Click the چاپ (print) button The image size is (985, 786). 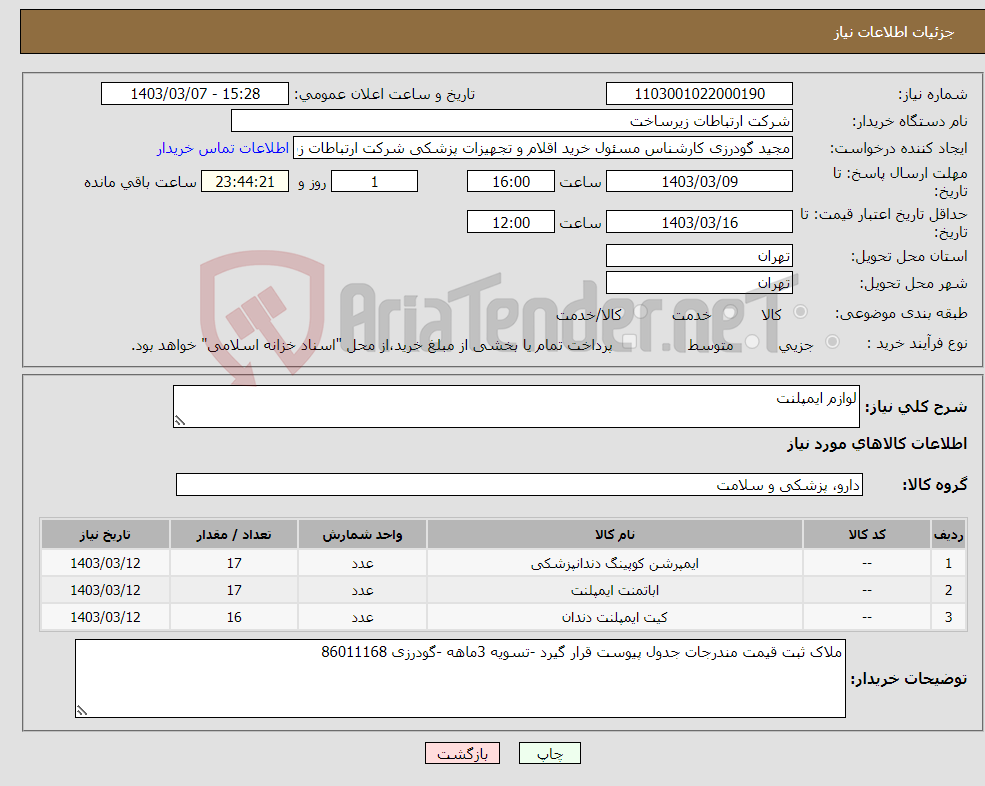point(550,753)
